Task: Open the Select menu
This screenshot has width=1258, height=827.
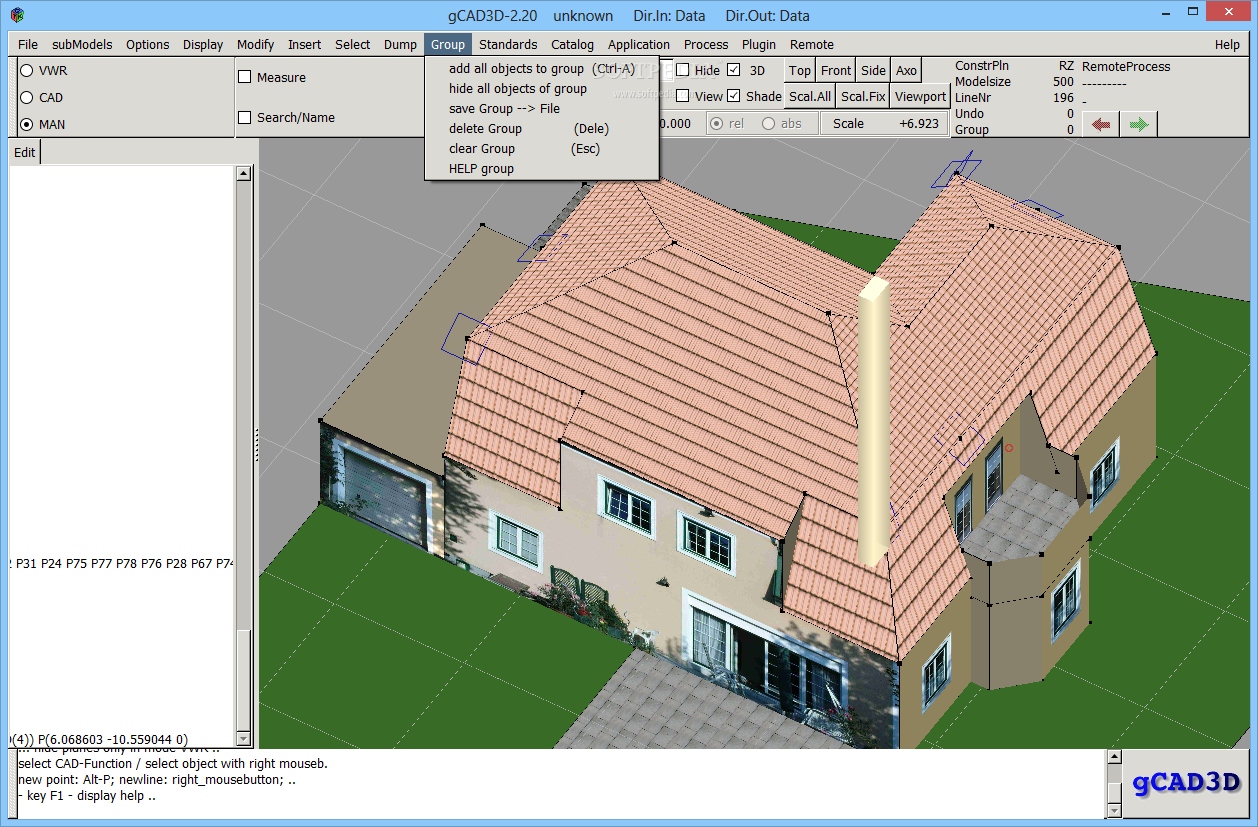Action: 352,44
